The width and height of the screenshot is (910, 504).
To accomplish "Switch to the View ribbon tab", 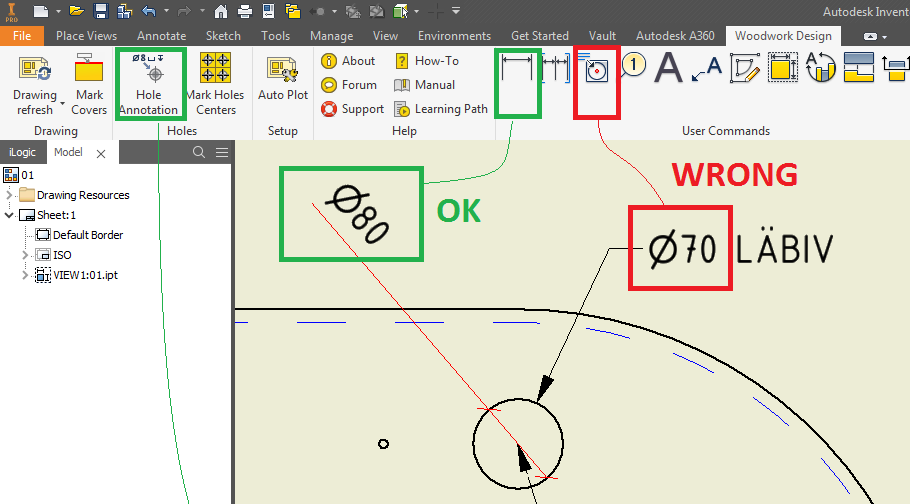I will point(385,36).
